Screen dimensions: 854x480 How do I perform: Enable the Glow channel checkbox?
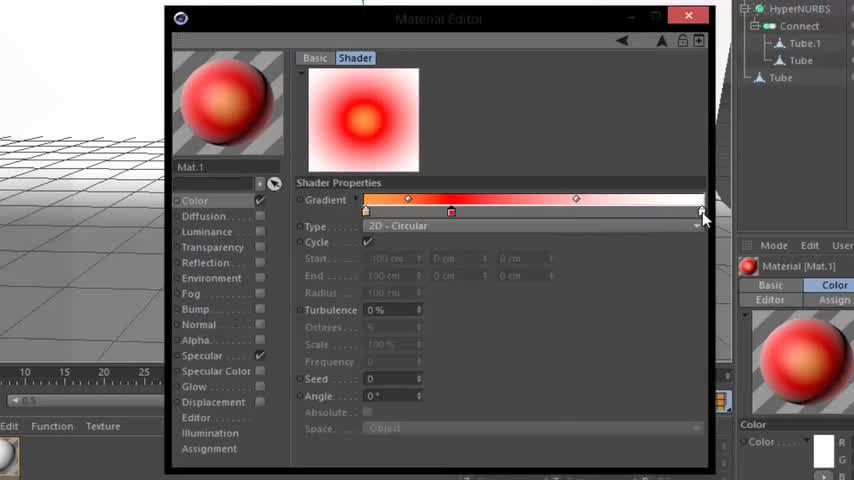(260, 386)
